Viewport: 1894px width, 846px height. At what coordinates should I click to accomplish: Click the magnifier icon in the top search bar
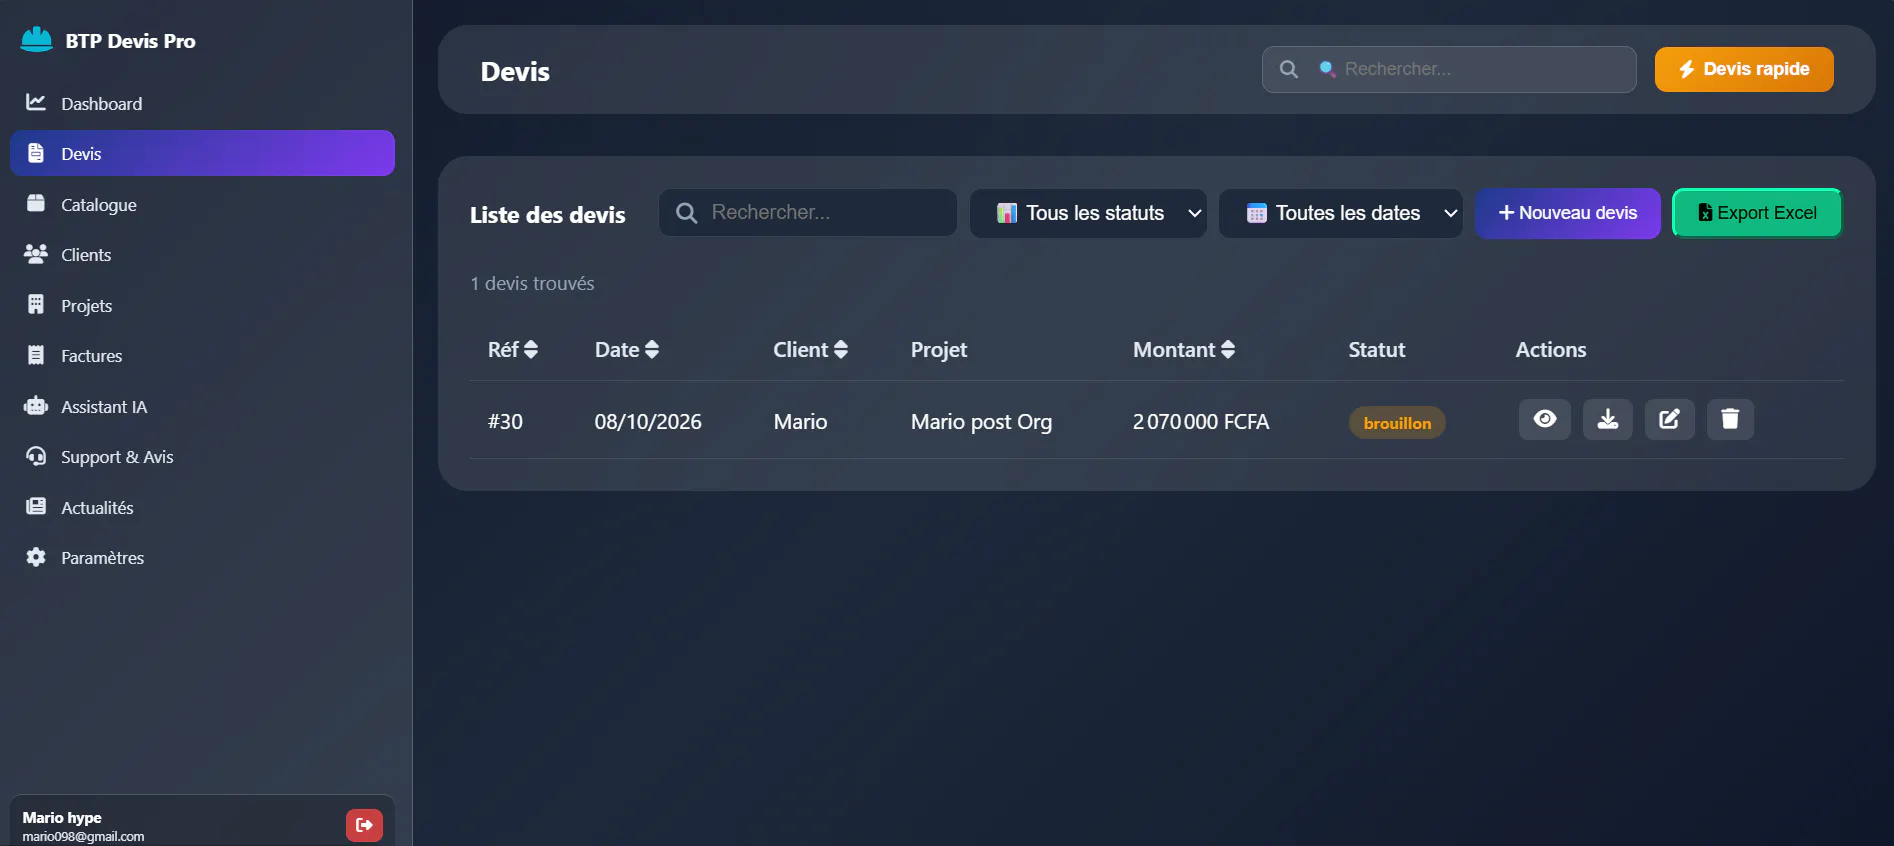click(x=1289, y=69)
